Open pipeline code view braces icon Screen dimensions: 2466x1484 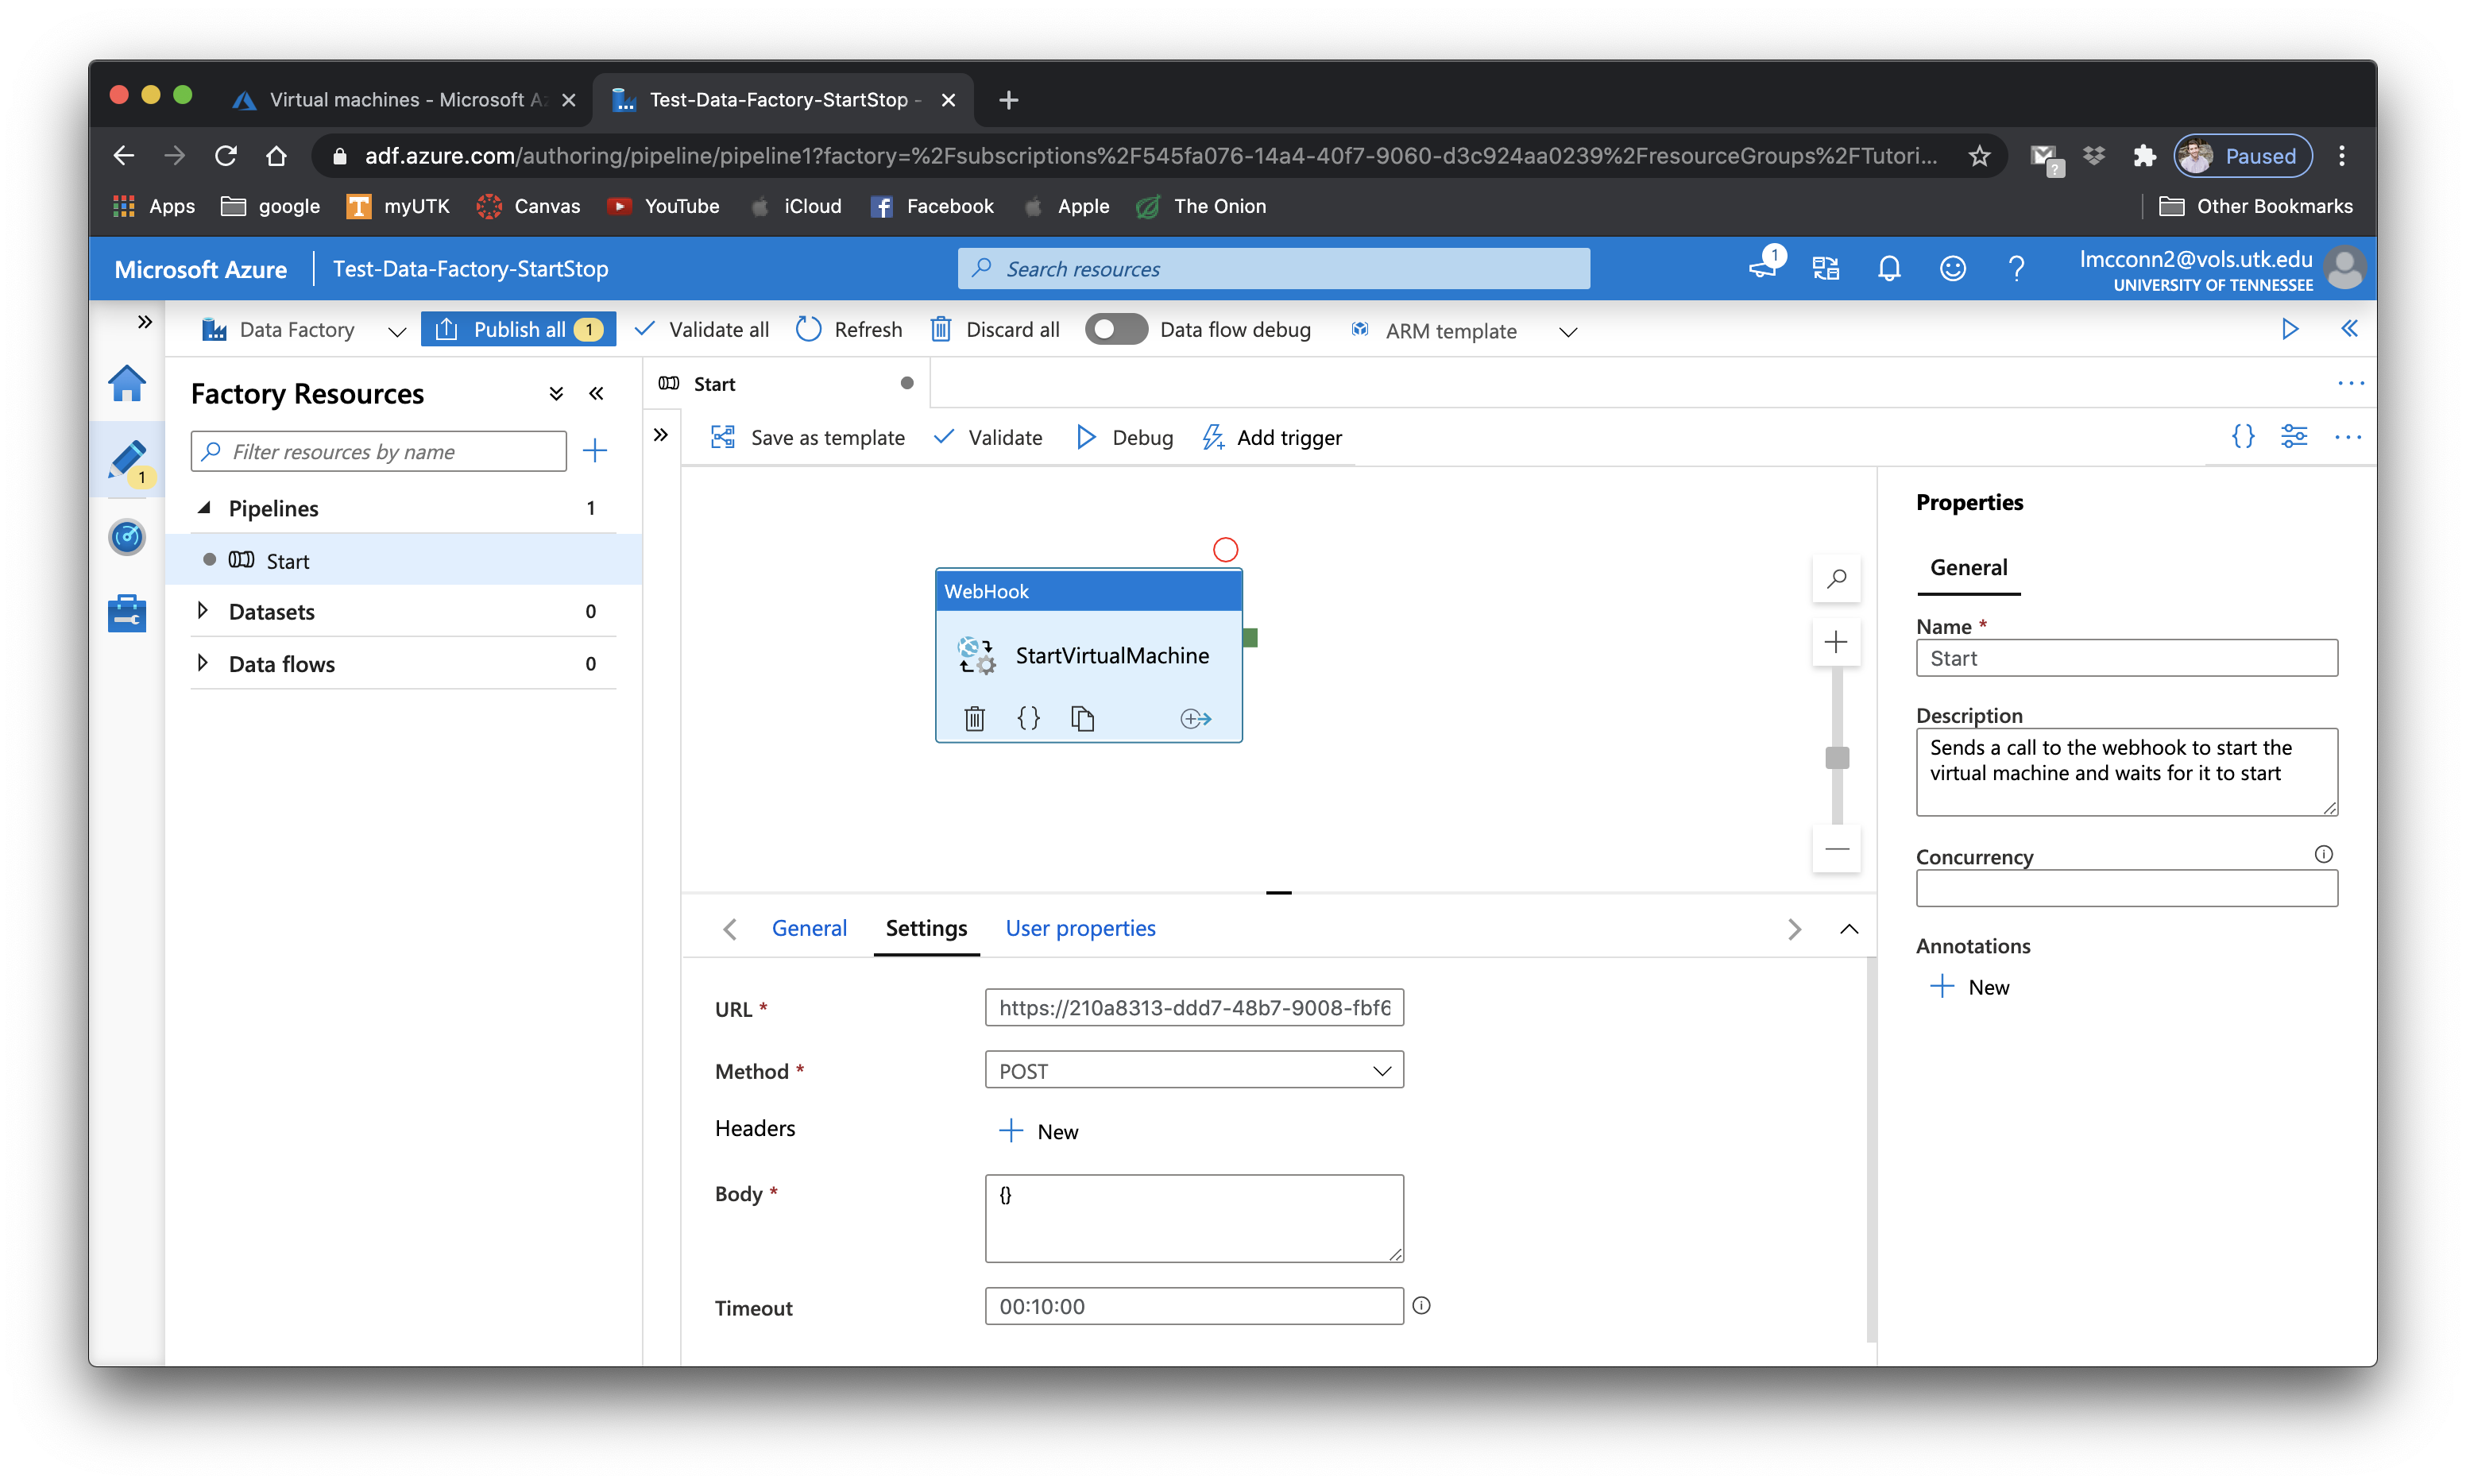pyautogui.click(x=2242, y=437)
